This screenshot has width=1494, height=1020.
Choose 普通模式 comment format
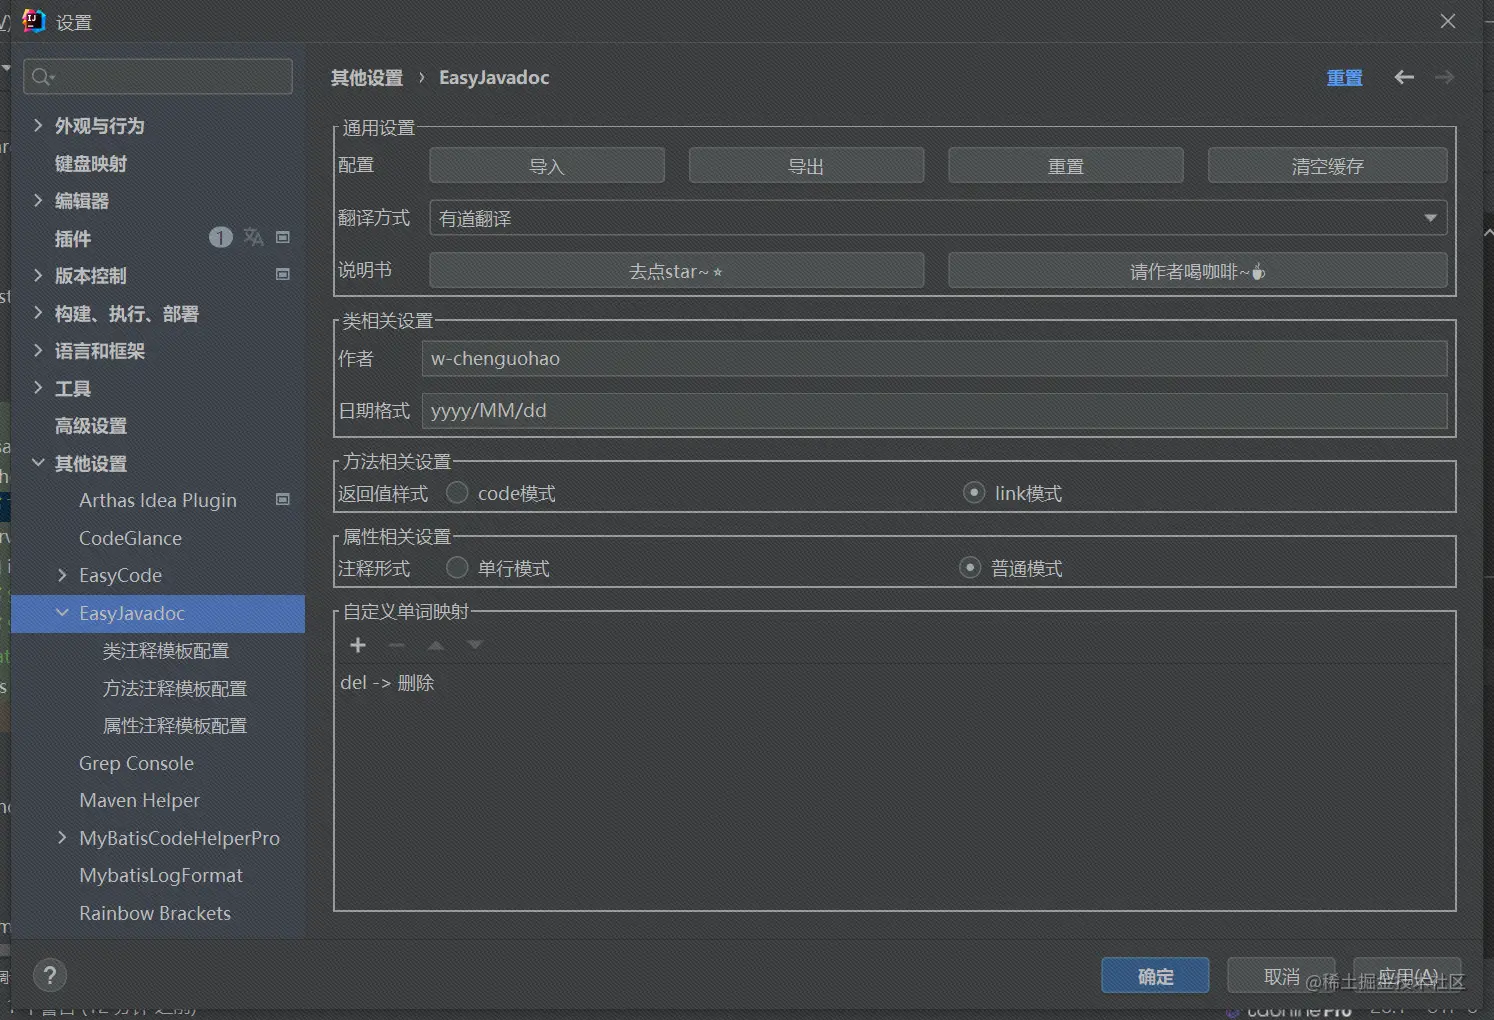[969, 568]
